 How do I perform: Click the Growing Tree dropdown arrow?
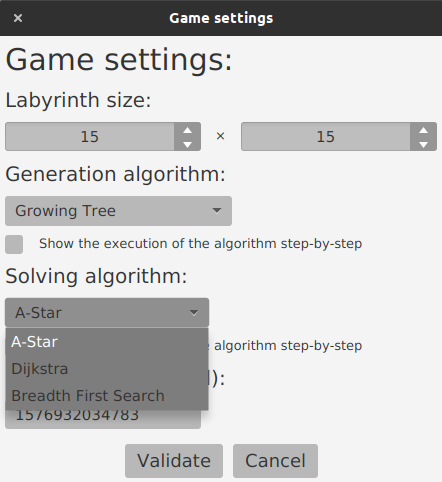[217, 211]
